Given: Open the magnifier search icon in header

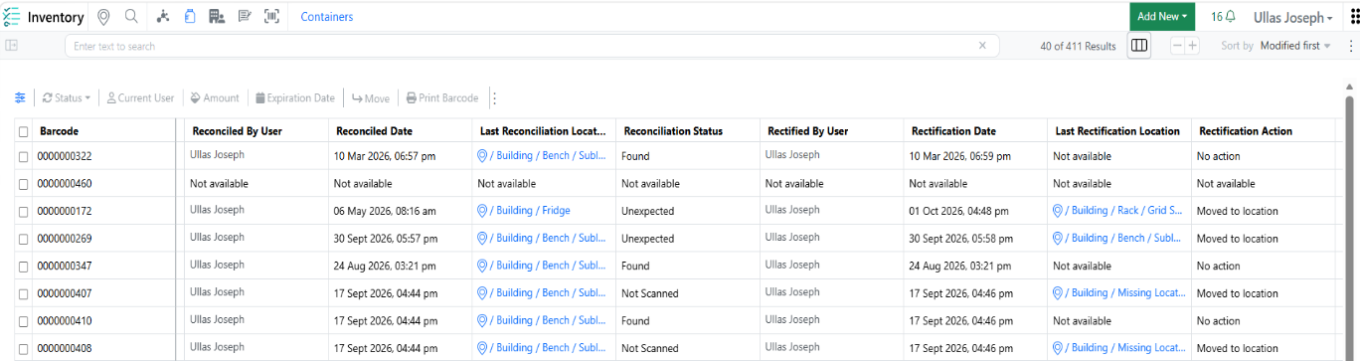Looking at the screenshot, I should click(x=131, y=17).
